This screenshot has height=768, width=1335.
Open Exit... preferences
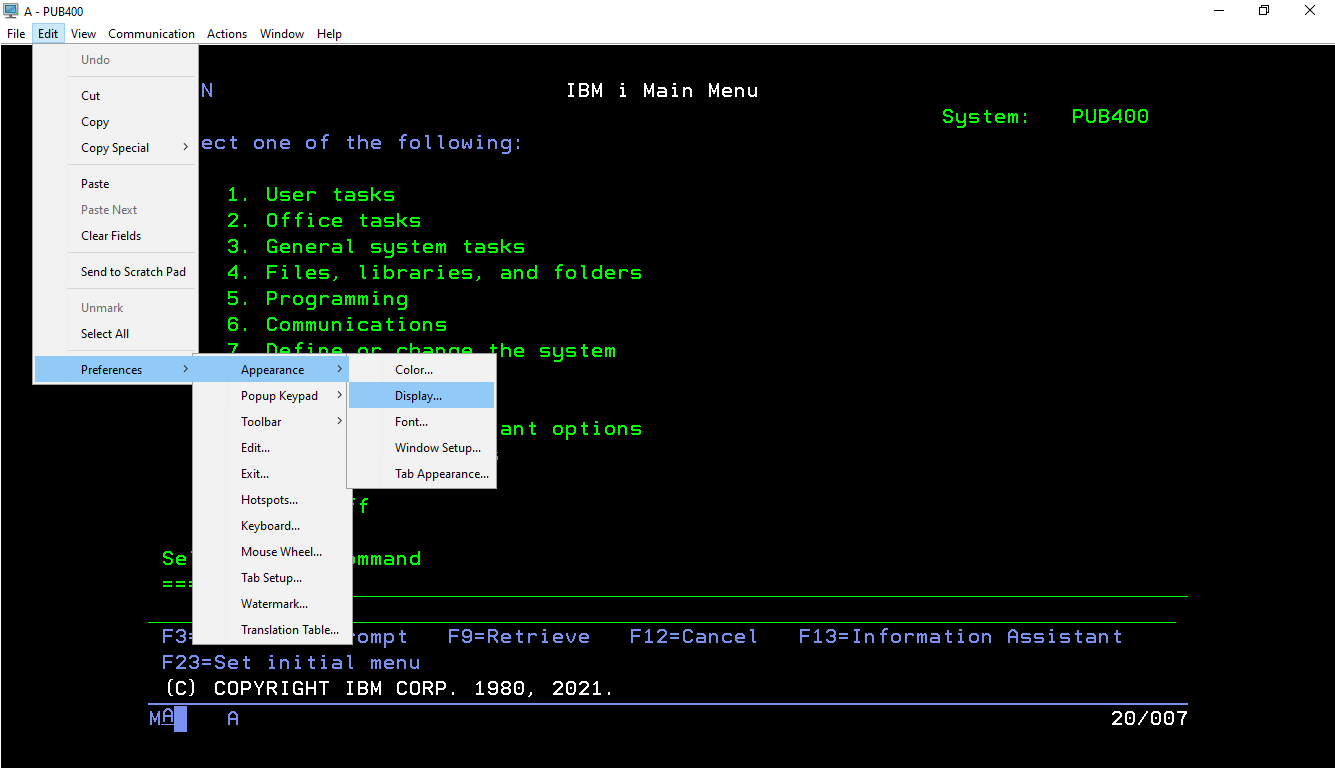click(272, 474)
